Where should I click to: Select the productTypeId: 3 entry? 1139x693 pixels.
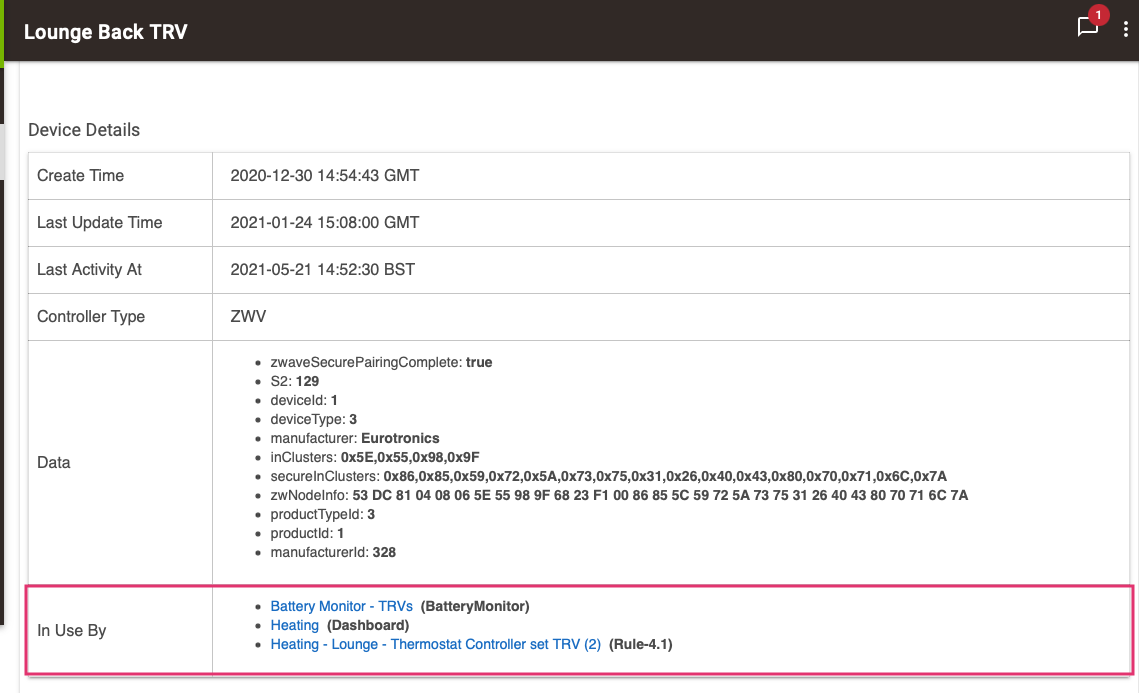coord(323,514)
